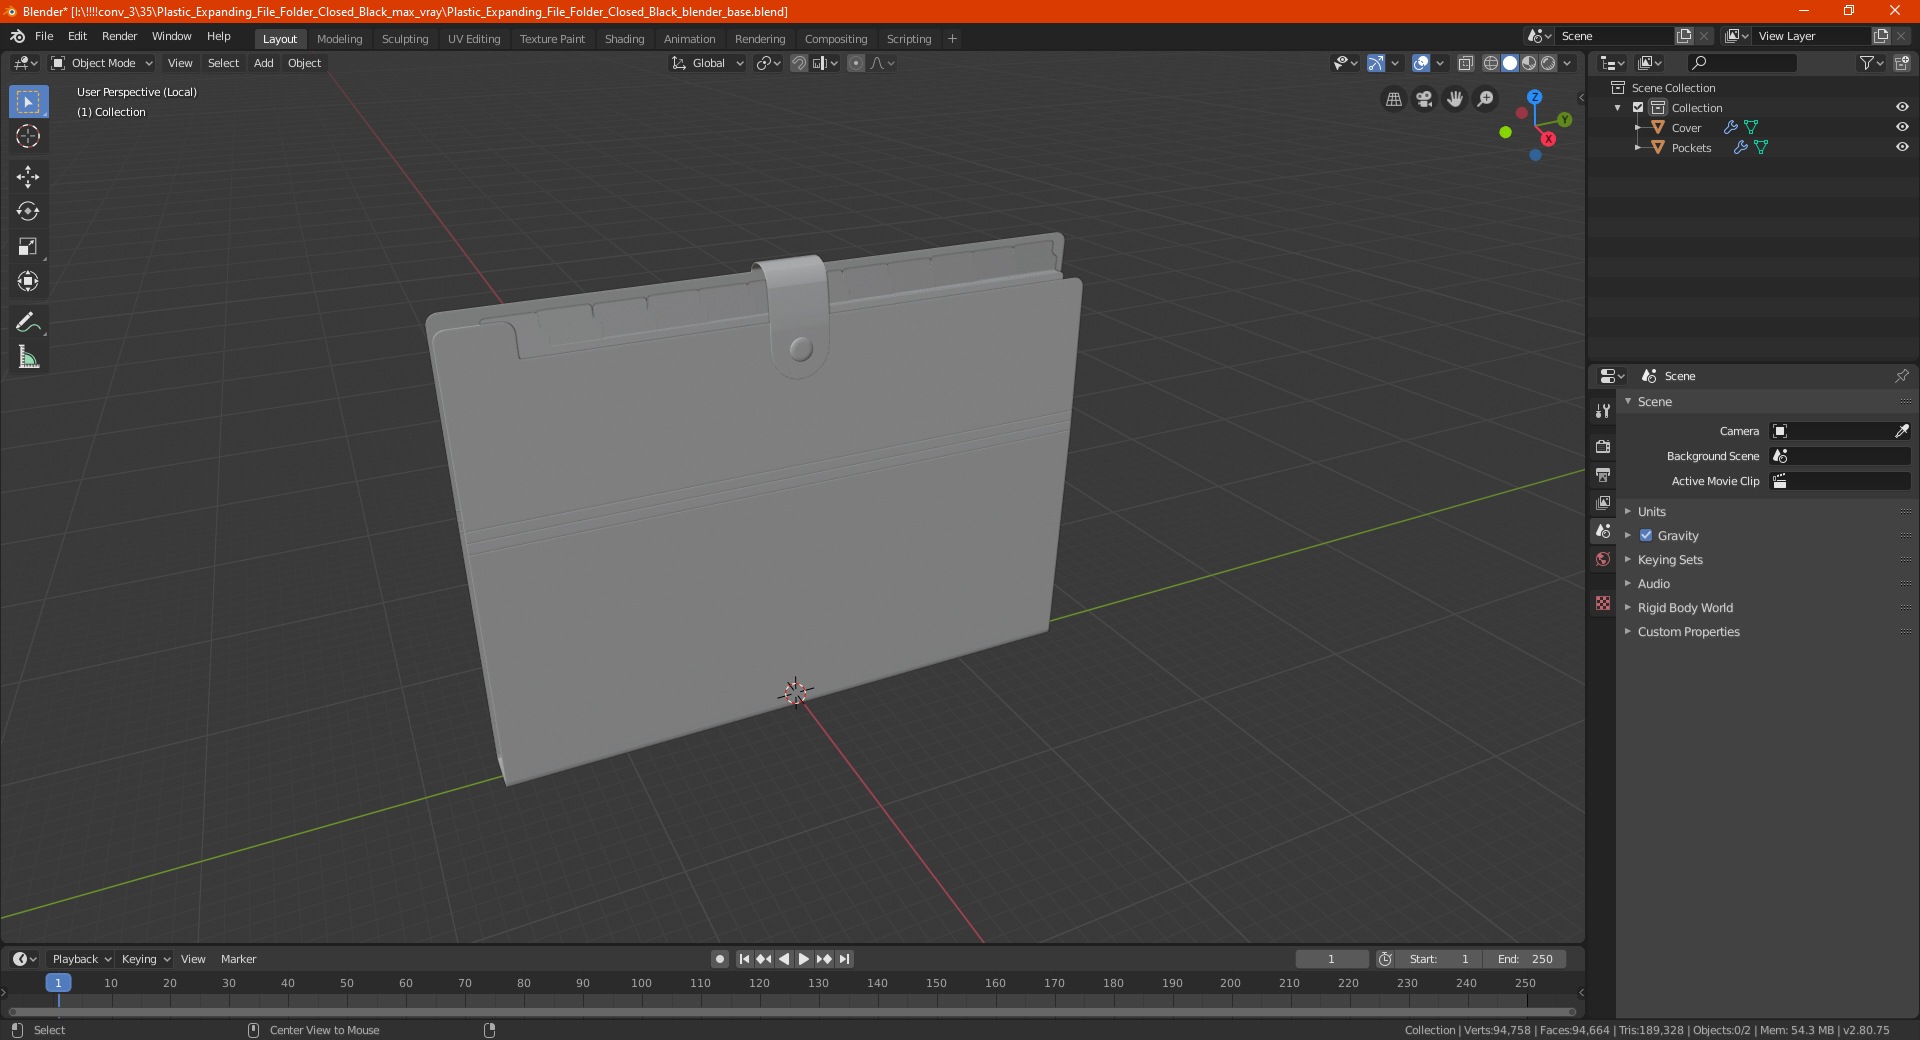Open the Render menu
1920x1040 pixels.
(x=119, y=36)
